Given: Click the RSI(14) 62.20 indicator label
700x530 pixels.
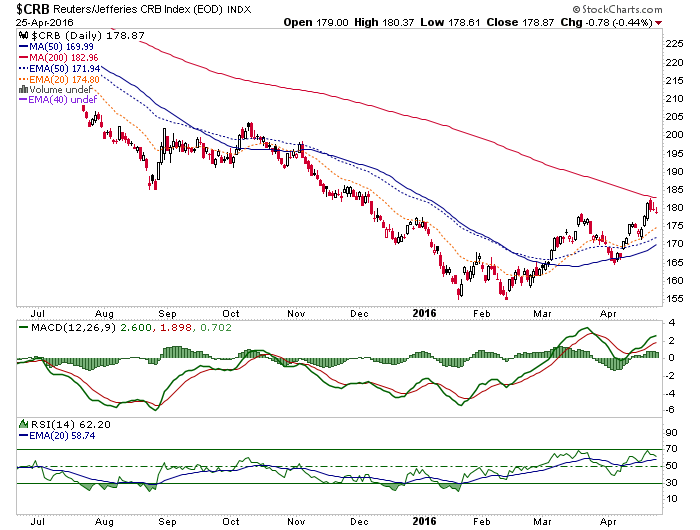Looking at the screenshot, I should coord(71,424).
